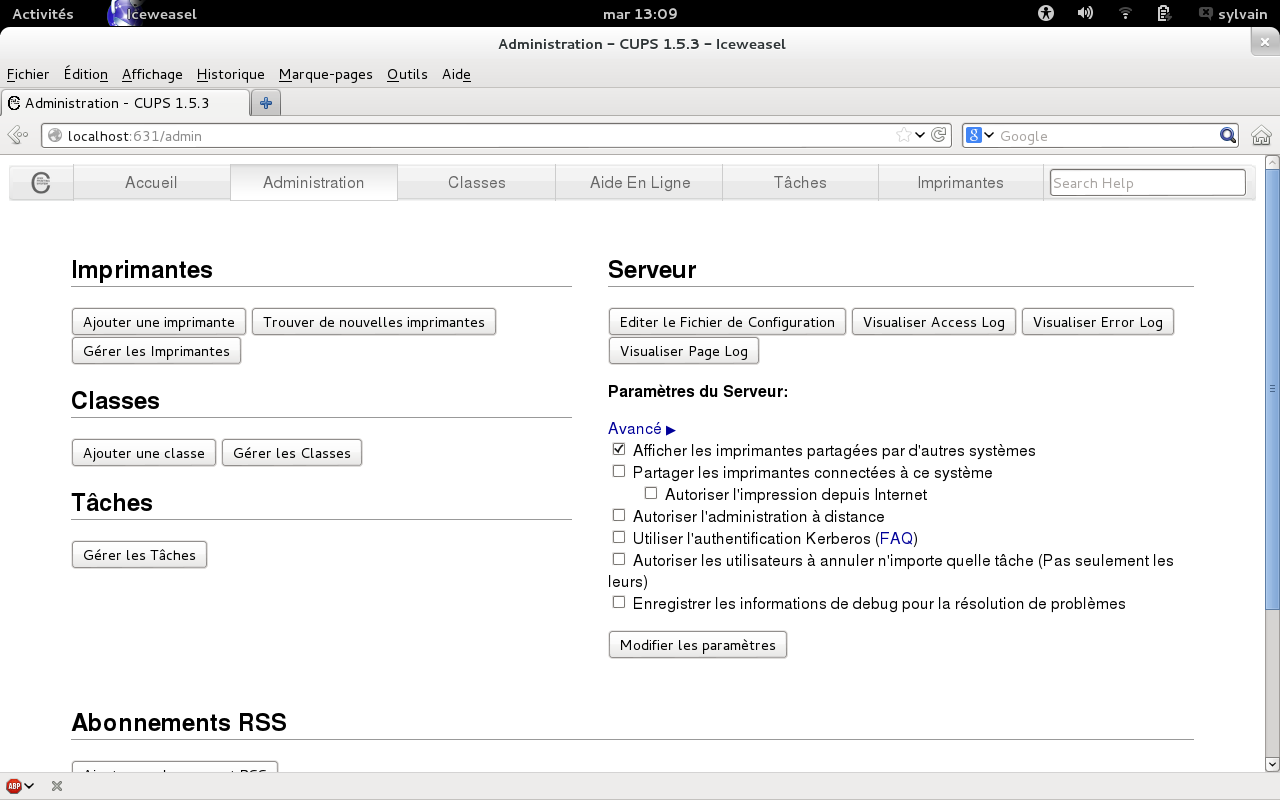Open the search engine dropdown next to Google
The height and width of the screenshot is (800, 1280).
981,136
